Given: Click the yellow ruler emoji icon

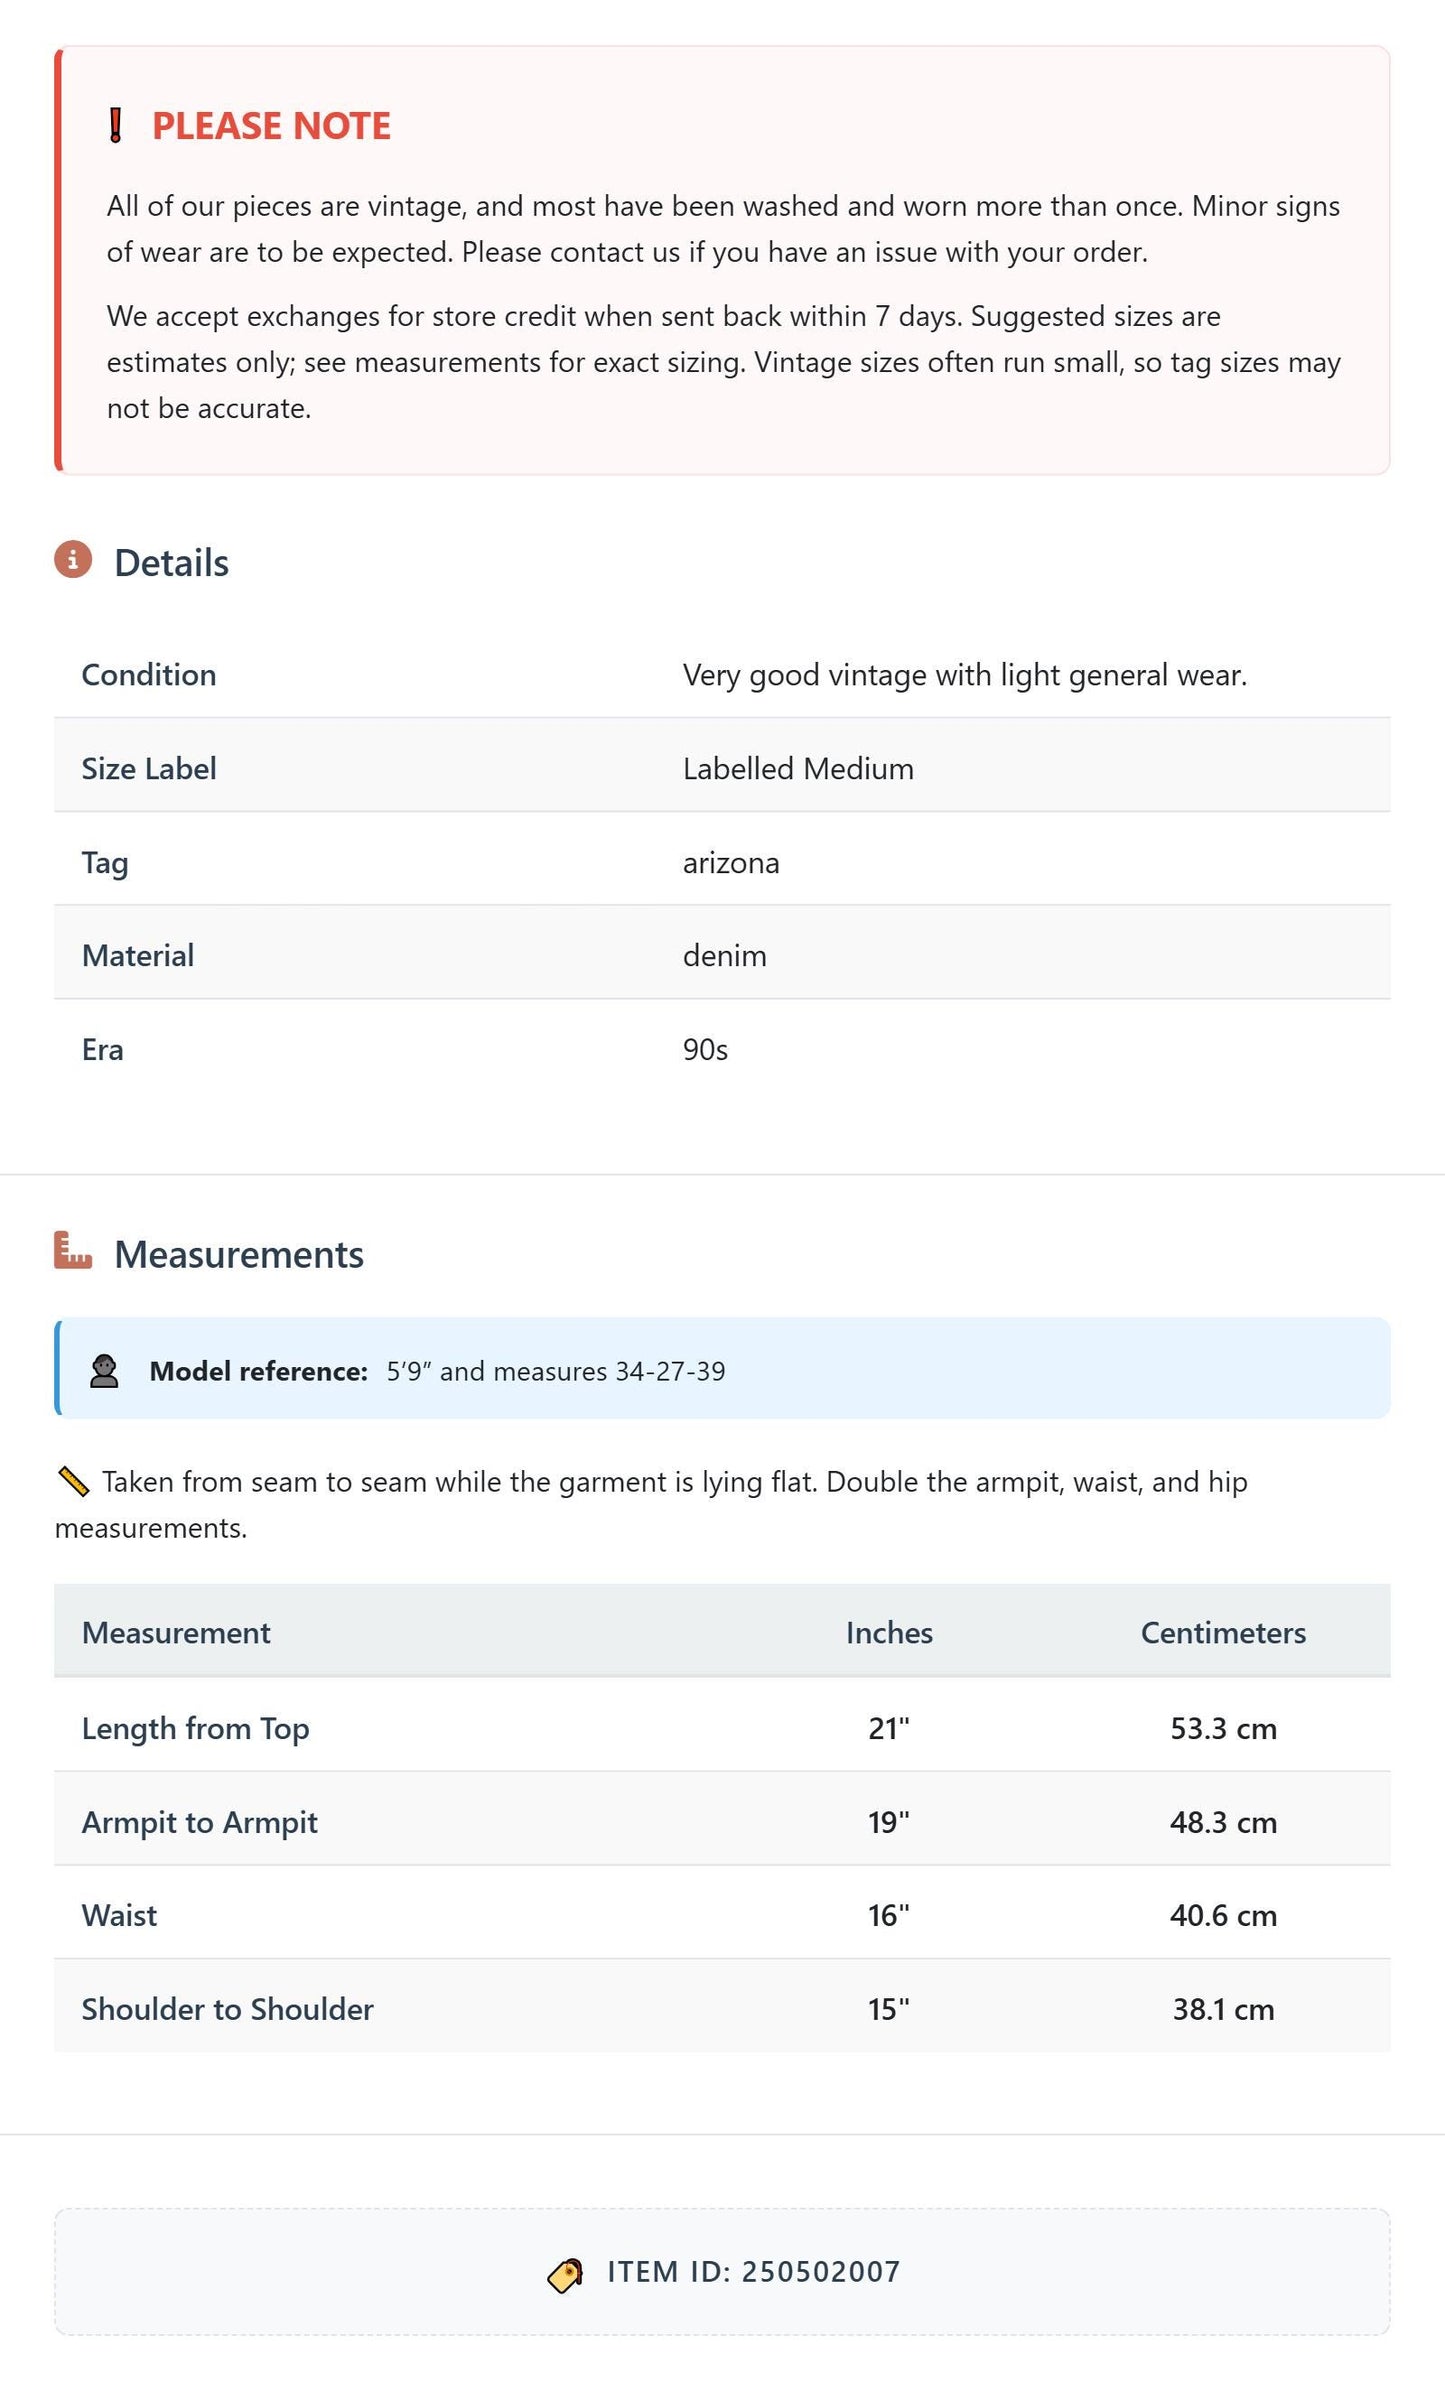Looking at the screenshot, I should (73, 1482).
